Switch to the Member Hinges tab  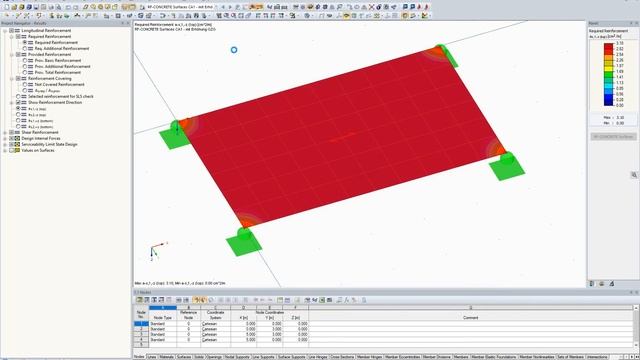[369, 357]
